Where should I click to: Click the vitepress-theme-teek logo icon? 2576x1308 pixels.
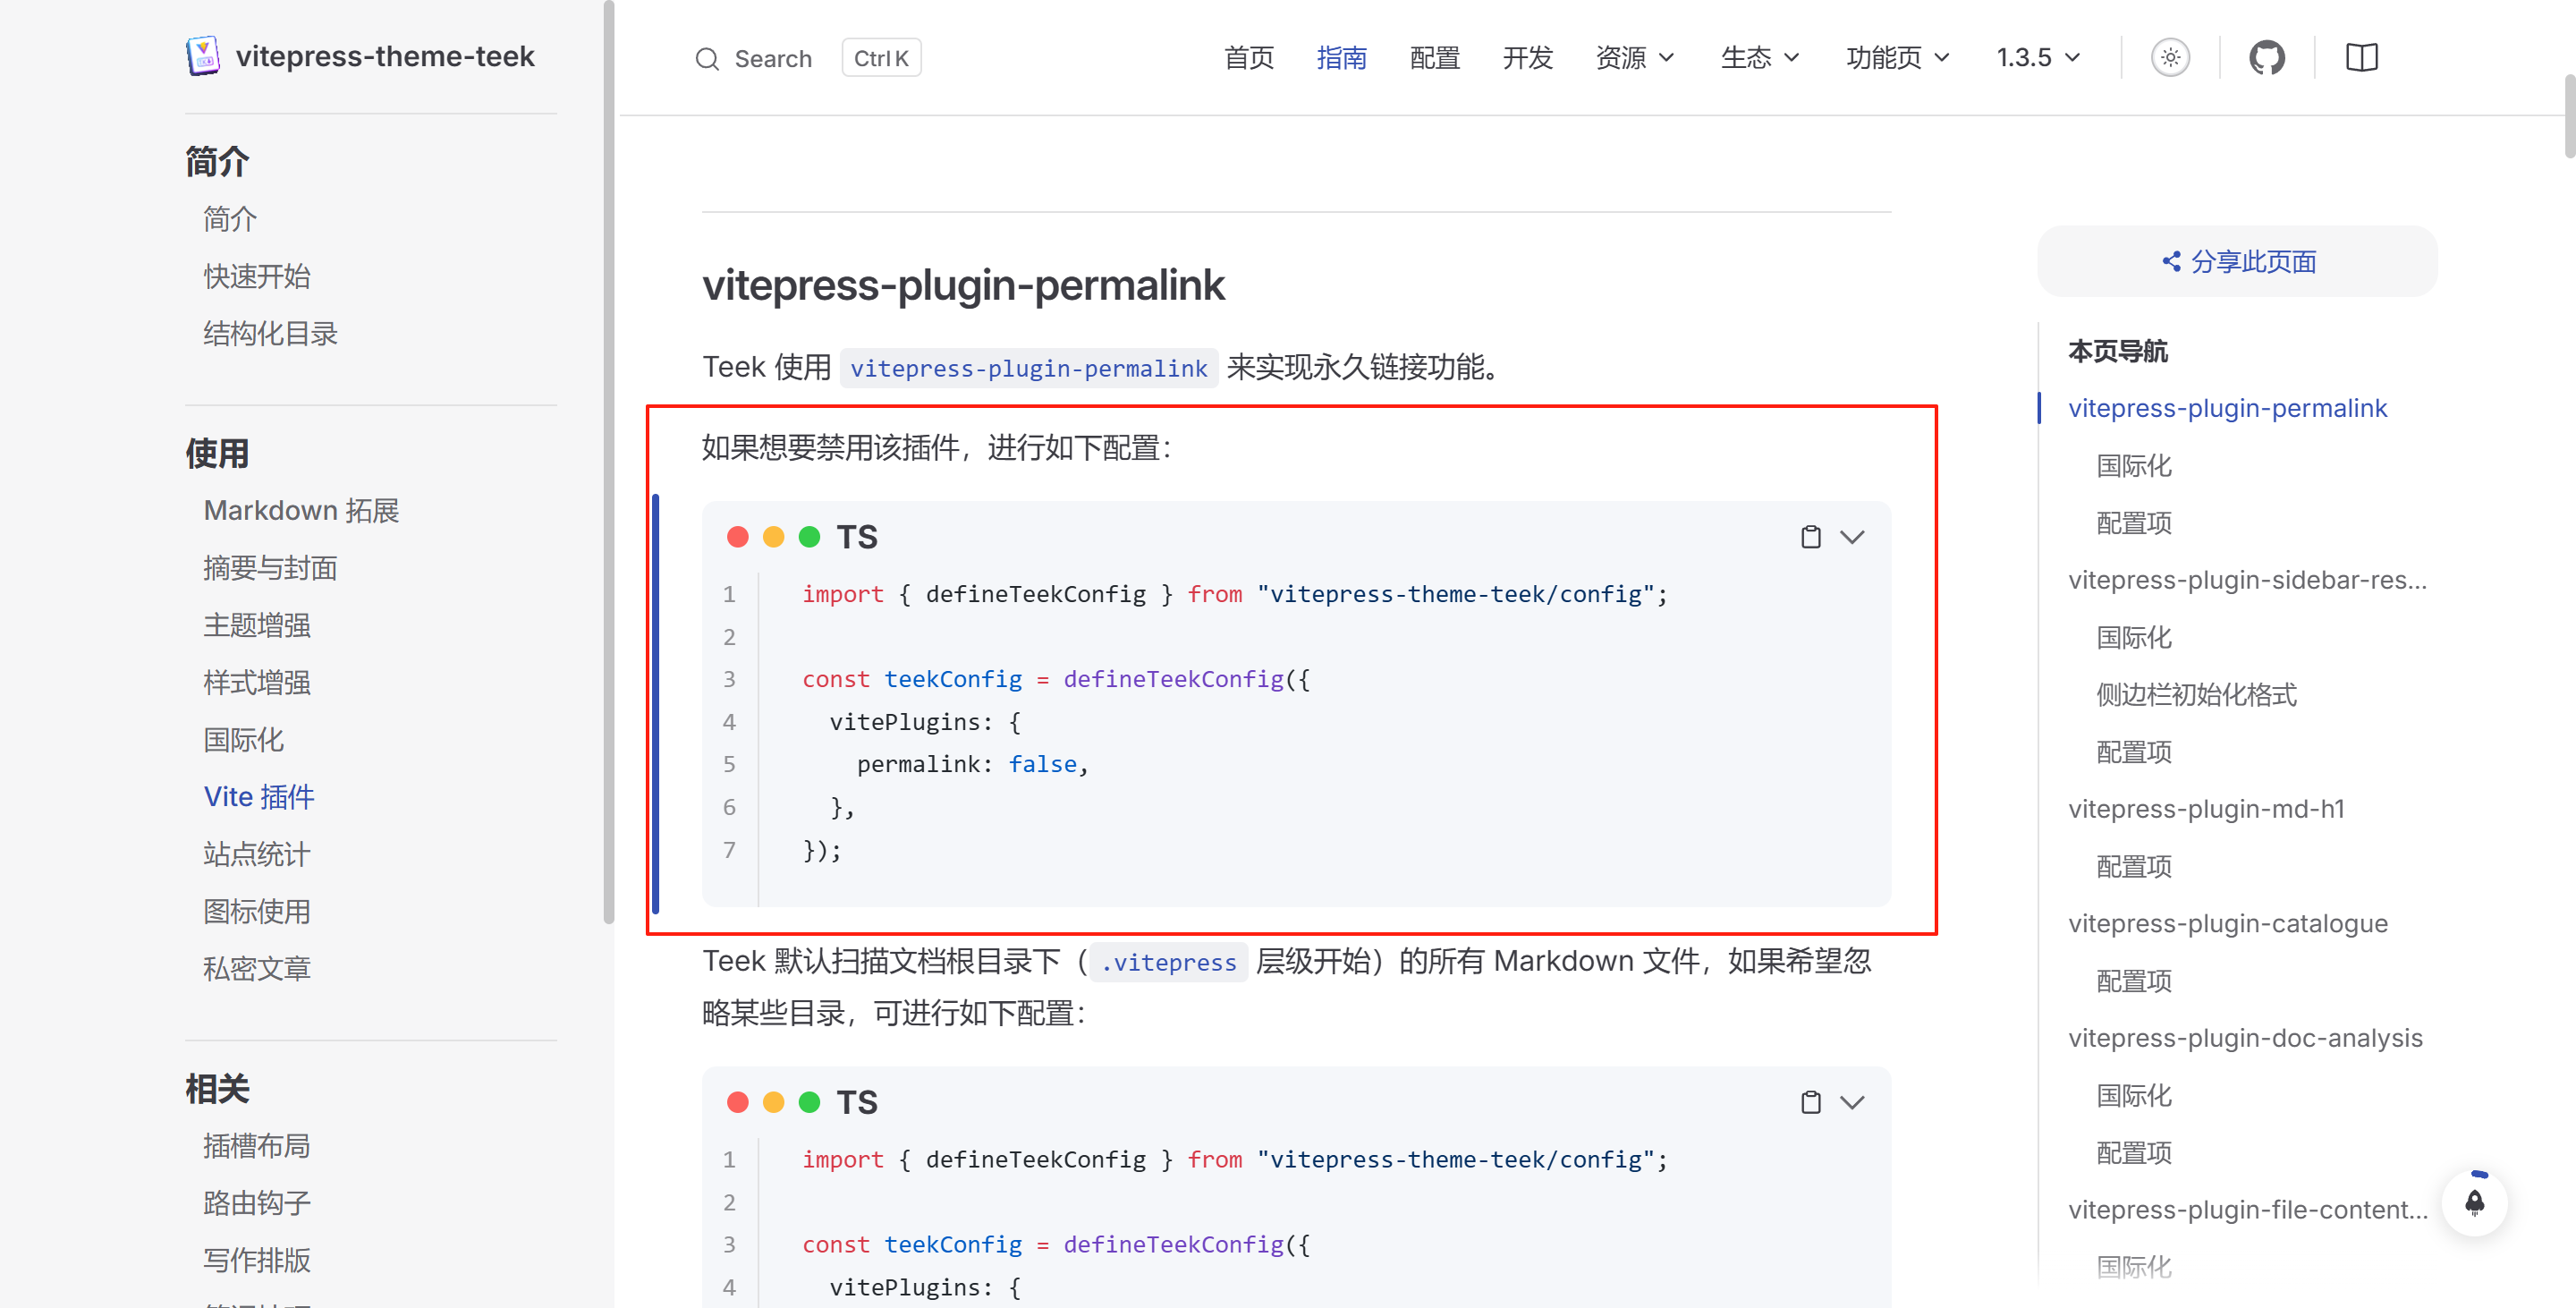point(203,57)
